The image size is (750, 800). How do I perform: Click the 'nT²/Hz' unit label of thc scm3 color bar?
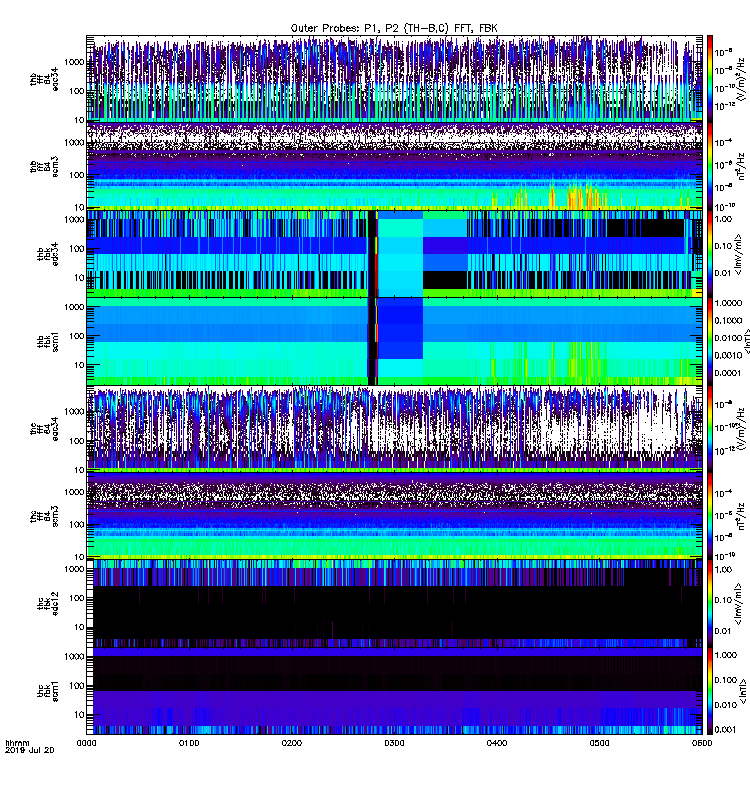tap(742, 516)
